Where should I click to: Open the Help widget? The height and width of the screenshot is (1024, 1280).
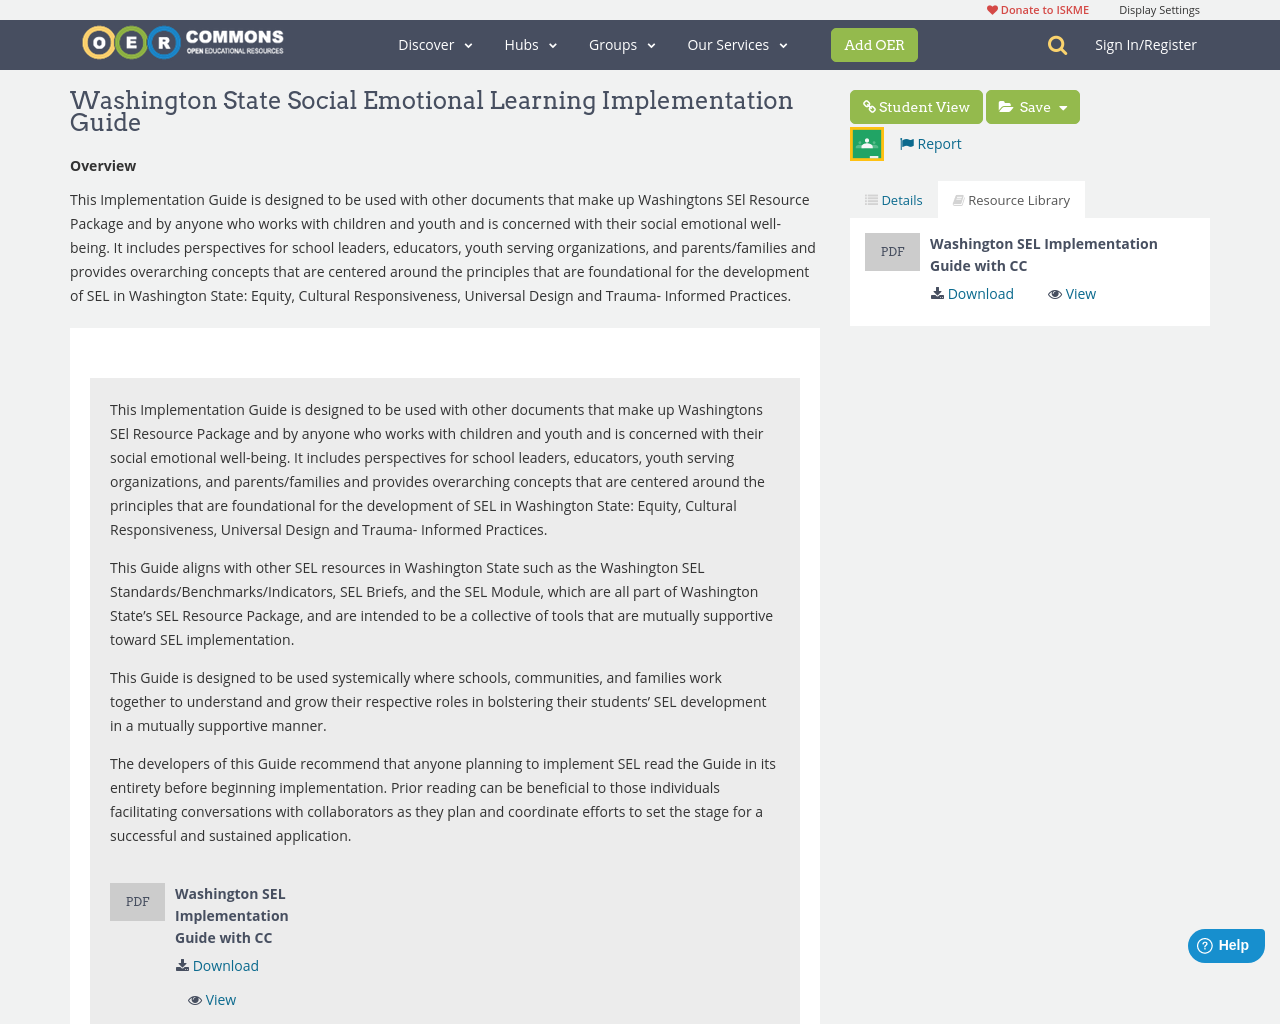pos(1225,943)
